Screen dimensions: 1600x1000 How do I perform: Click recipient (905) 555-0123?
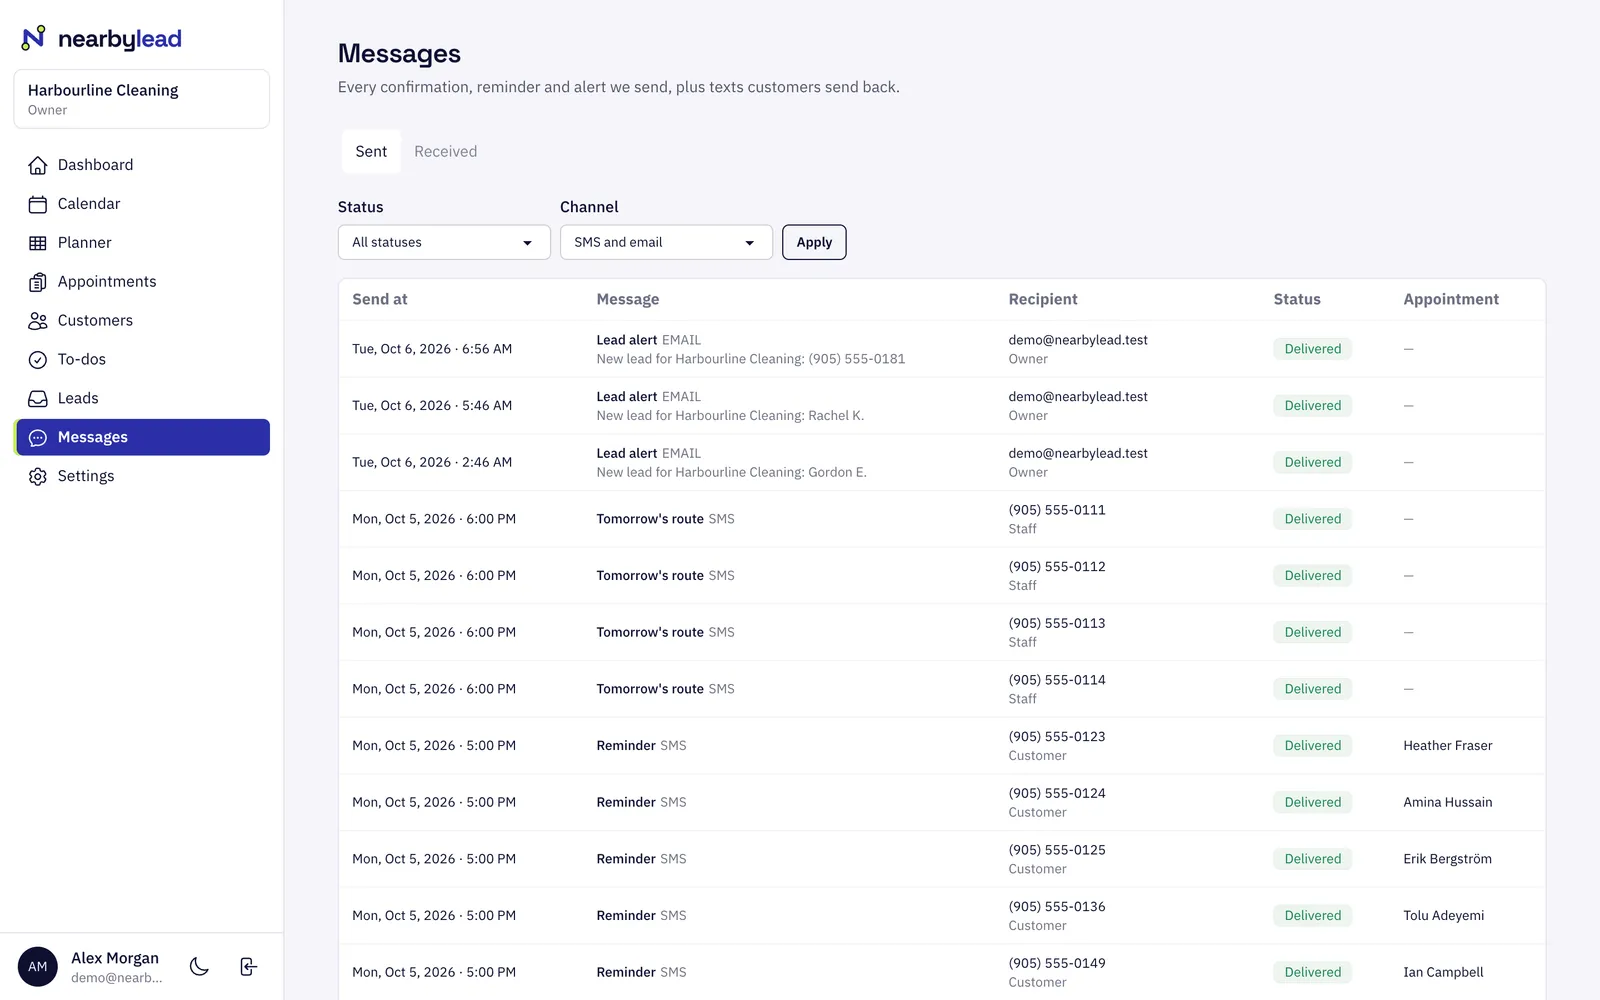pos(1057,737)
